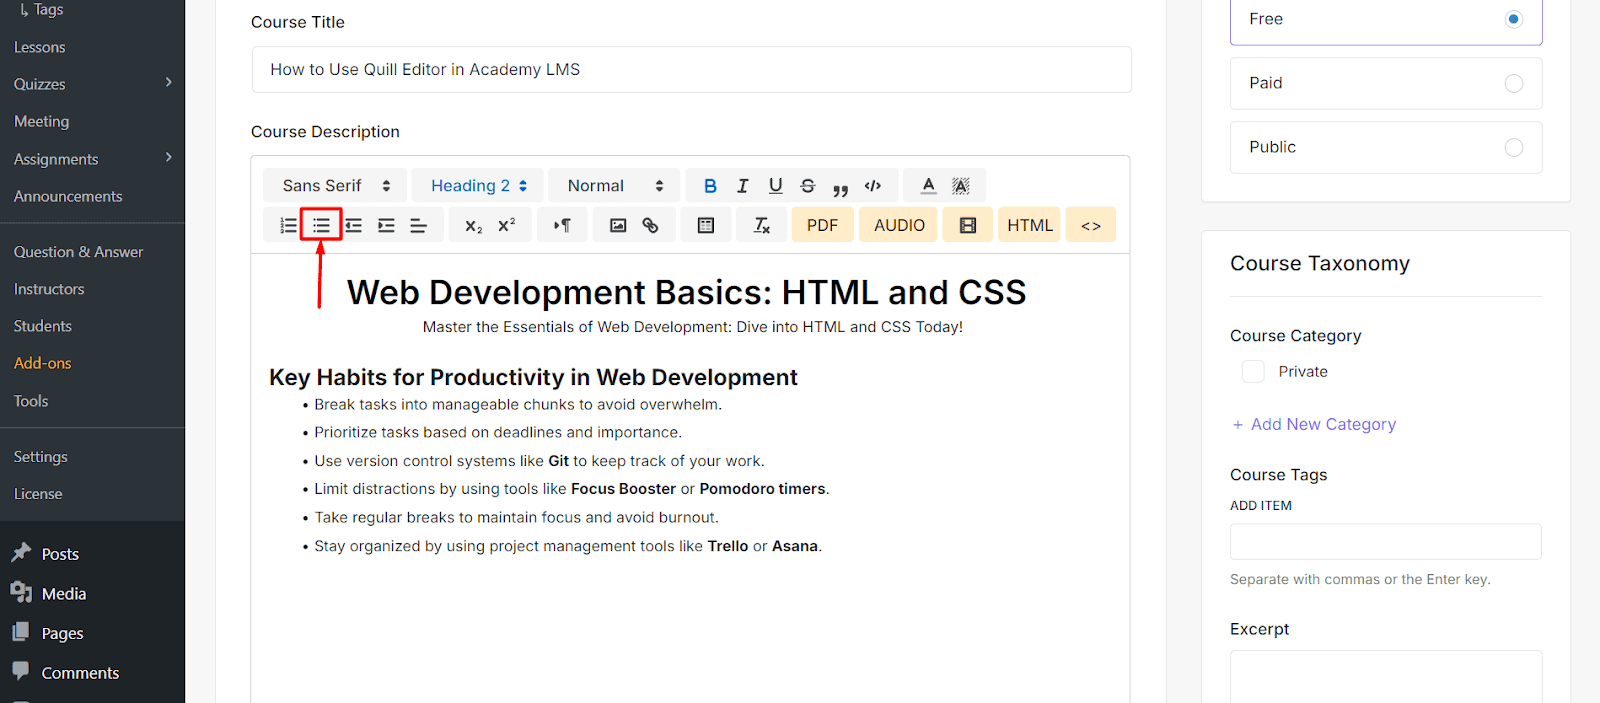Screen dimensions: 1600x703
Task: Apply strikethrough to text
Action: point(808,186)
